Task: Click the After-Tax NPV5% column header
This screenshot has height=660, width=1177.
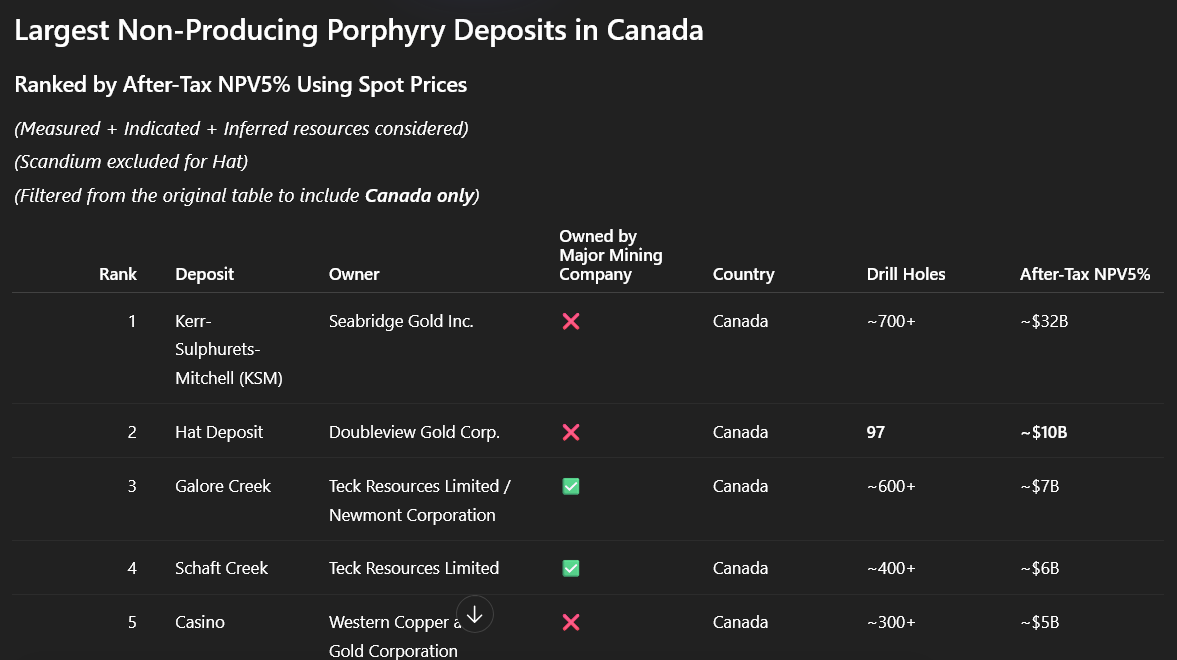Action: coord(1084,274)
